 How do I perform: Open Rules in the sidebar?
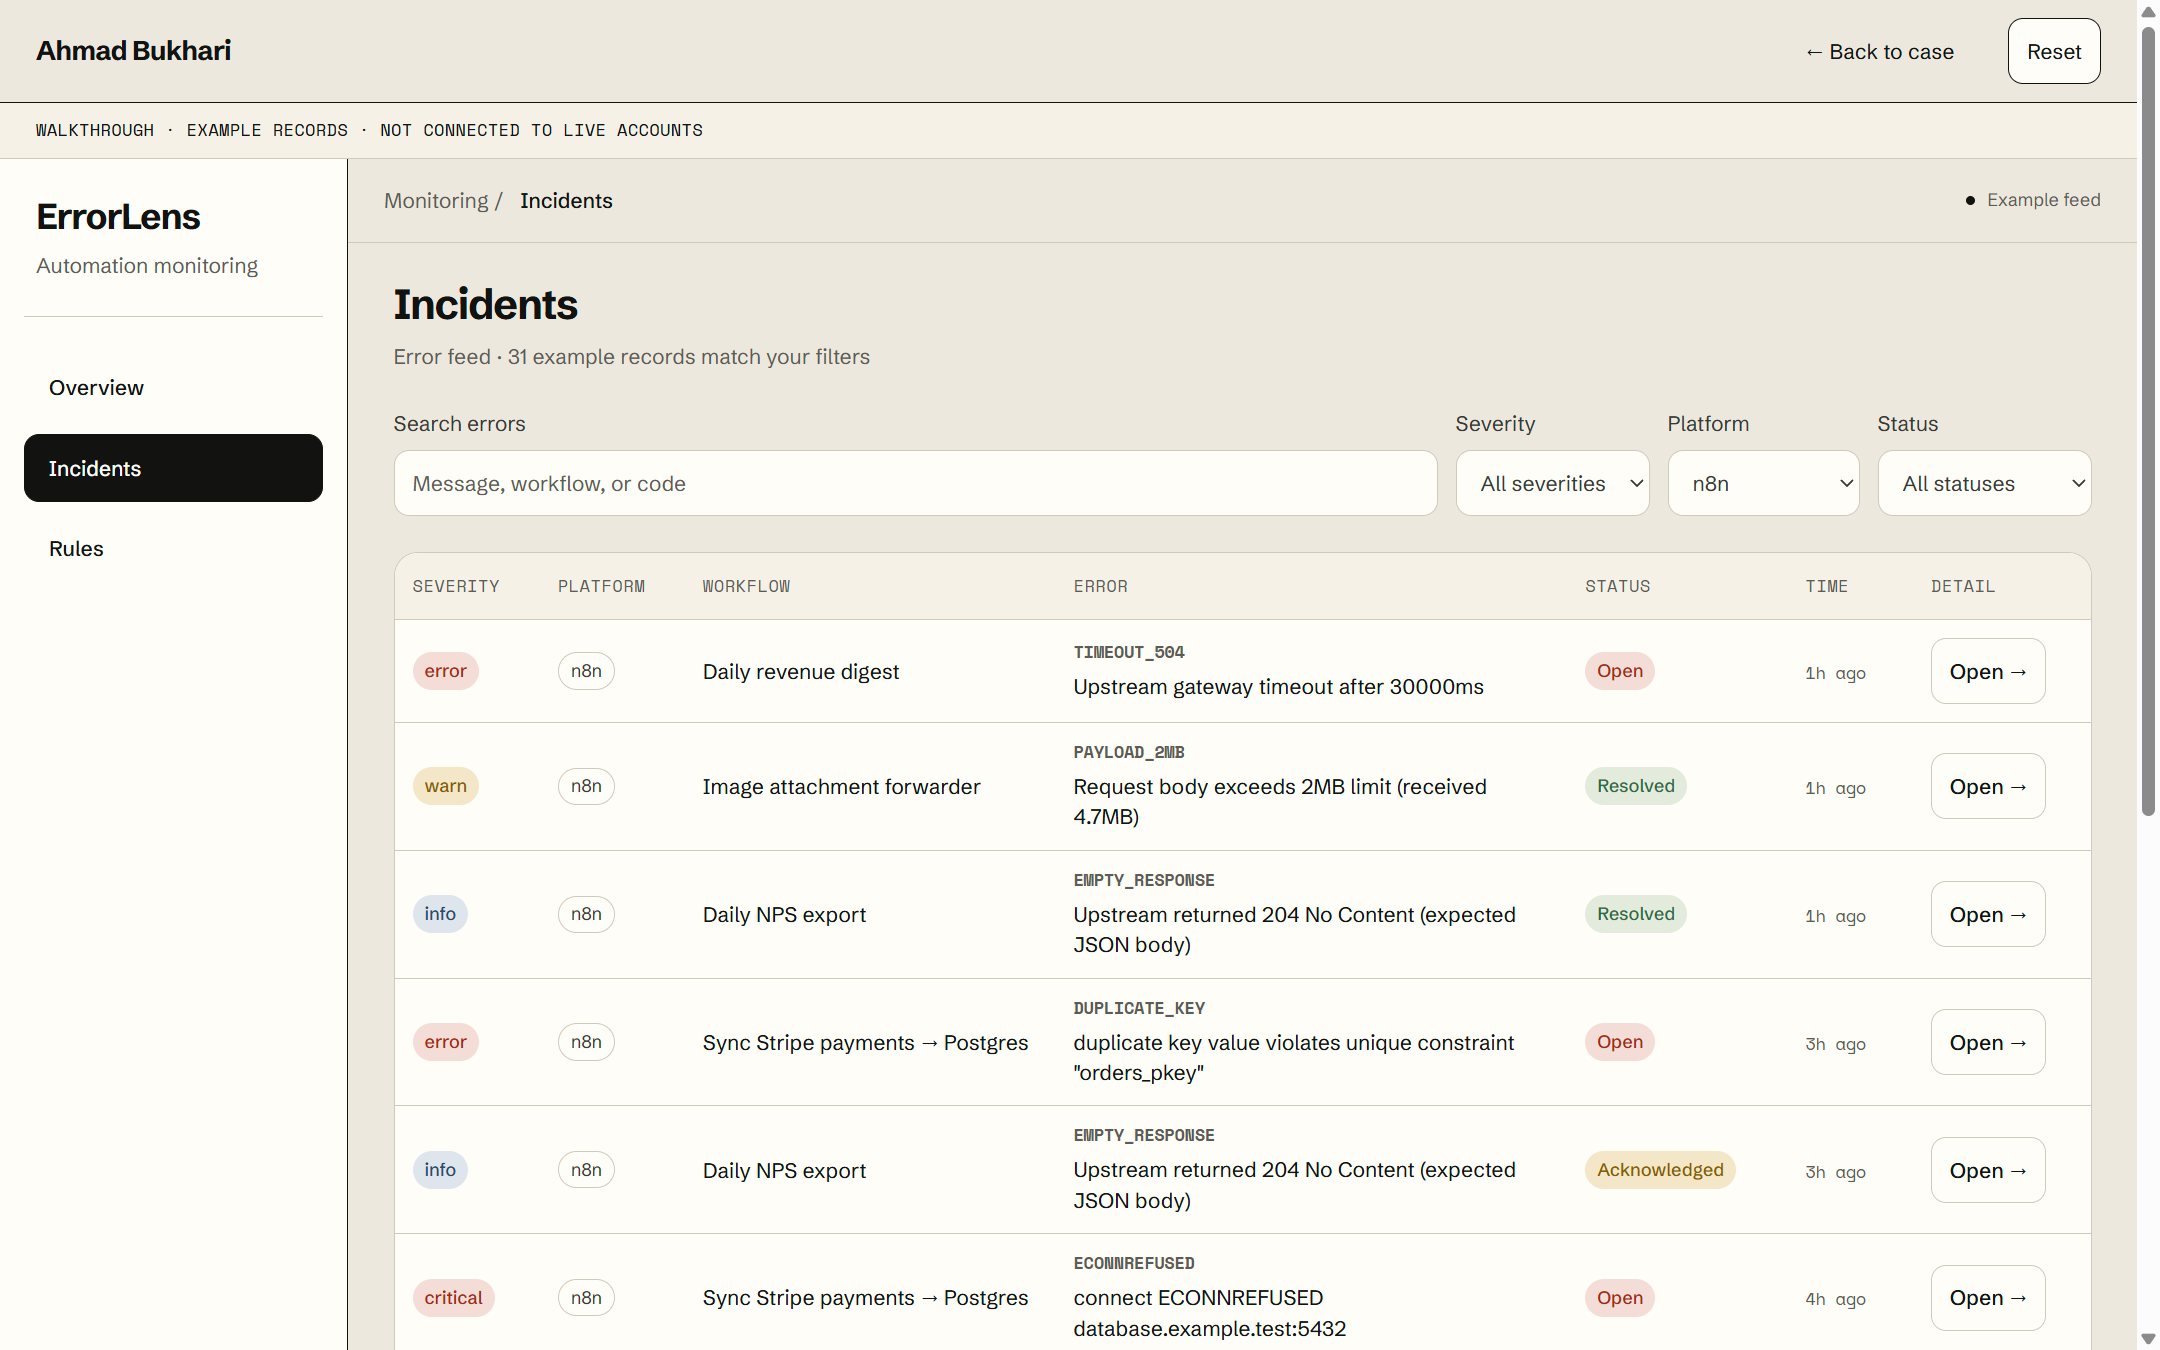tap(173, 549)
